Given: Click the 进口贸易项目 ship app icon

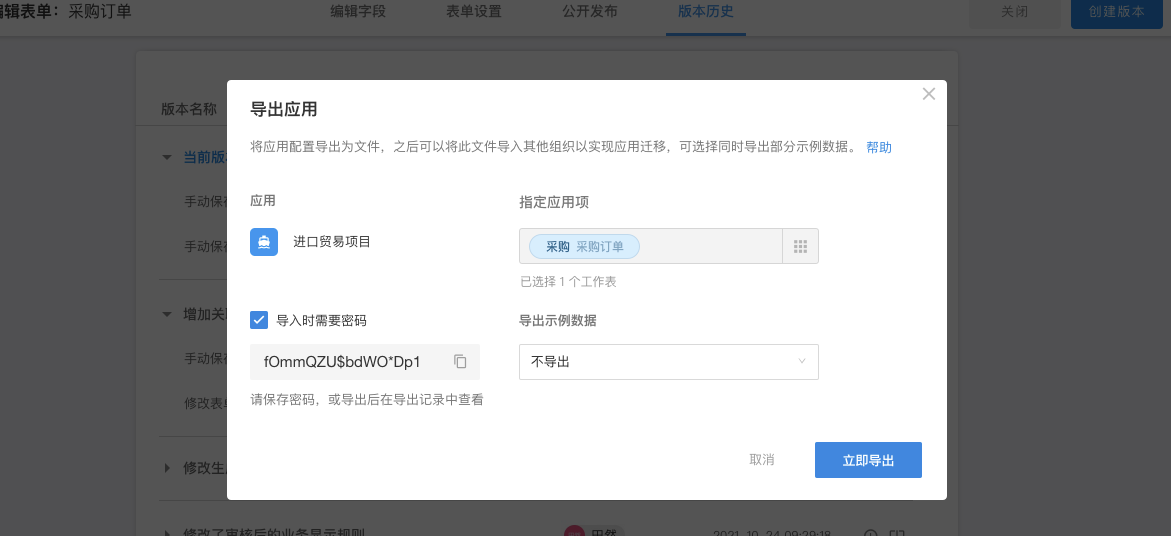Looking at the screenshot, I should pos(264,242).
